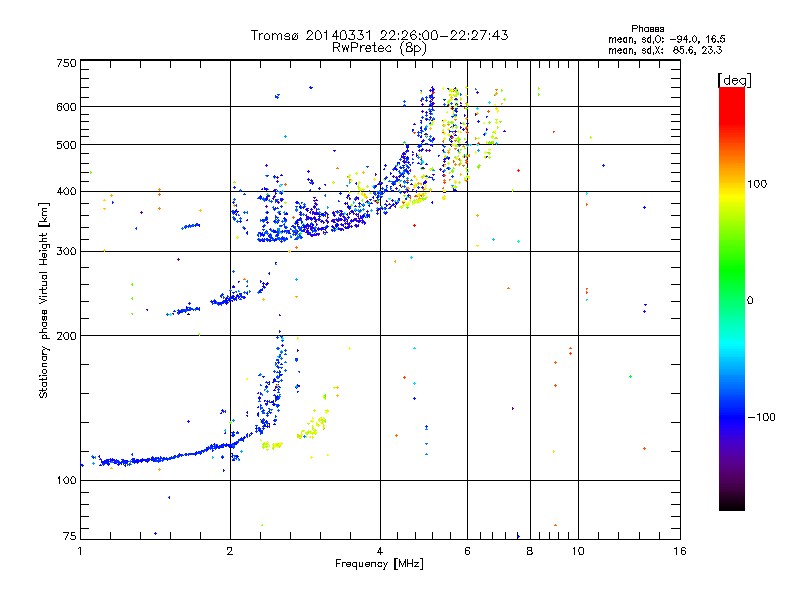Click the blue E-layer trace near 110 km
This screenshot has height=600, width=800.
coord(168,458)
